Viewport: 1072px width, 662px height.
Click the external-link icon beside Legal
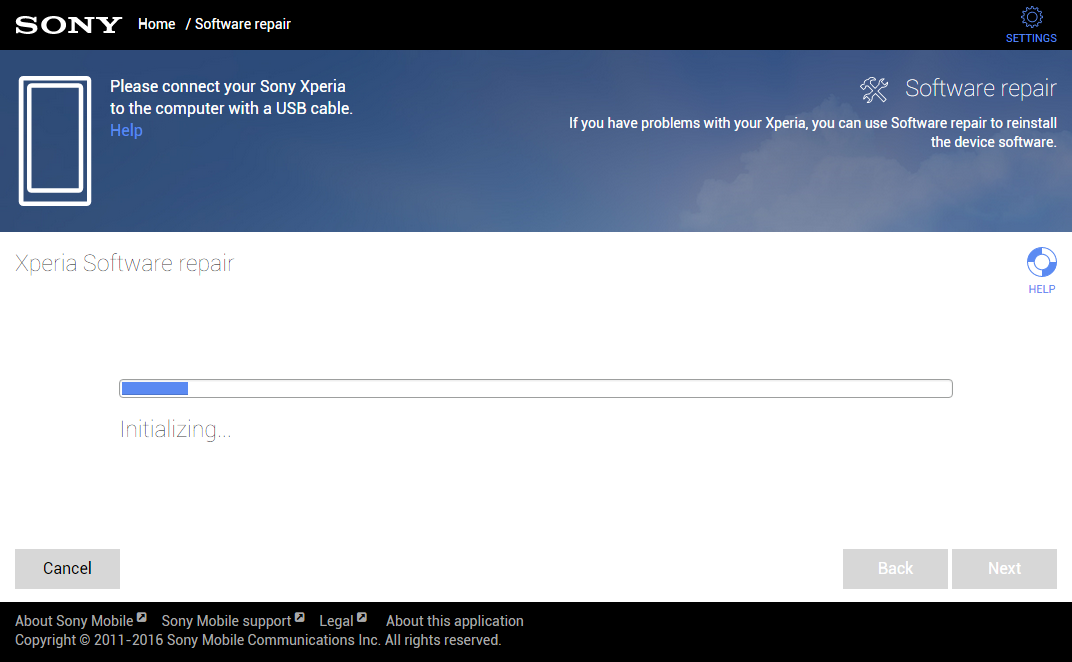click(x=362, y=618)
